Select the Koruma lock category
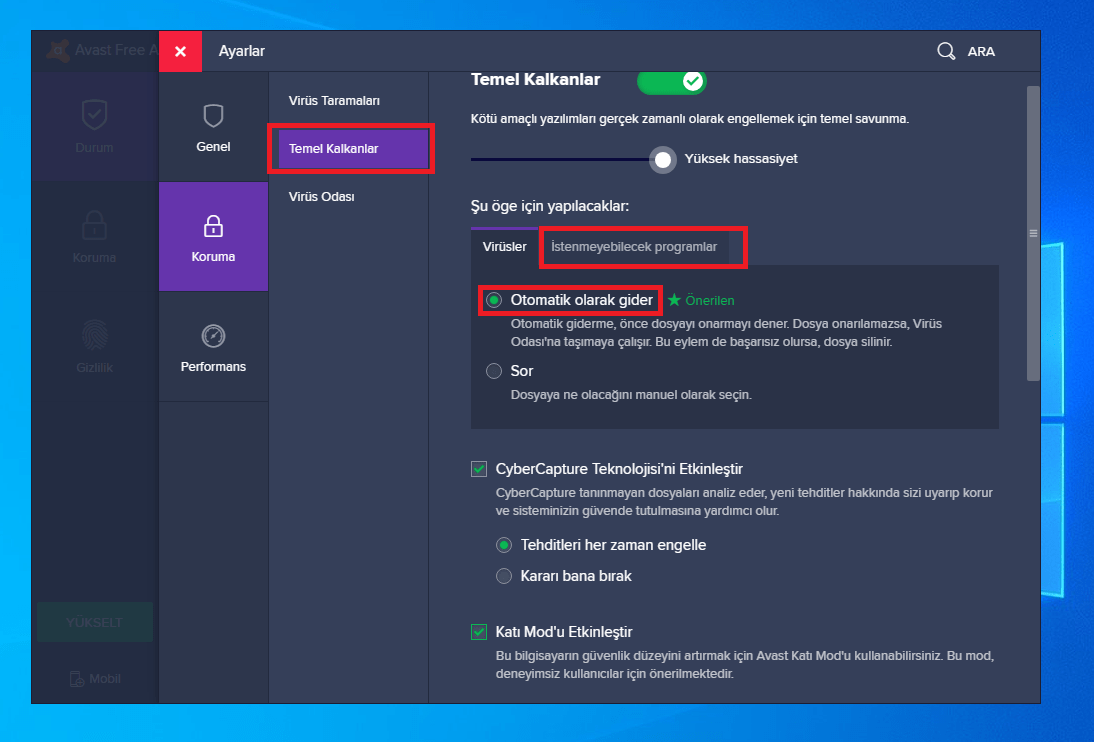The image size is (1094, 742). pos(213,237)
